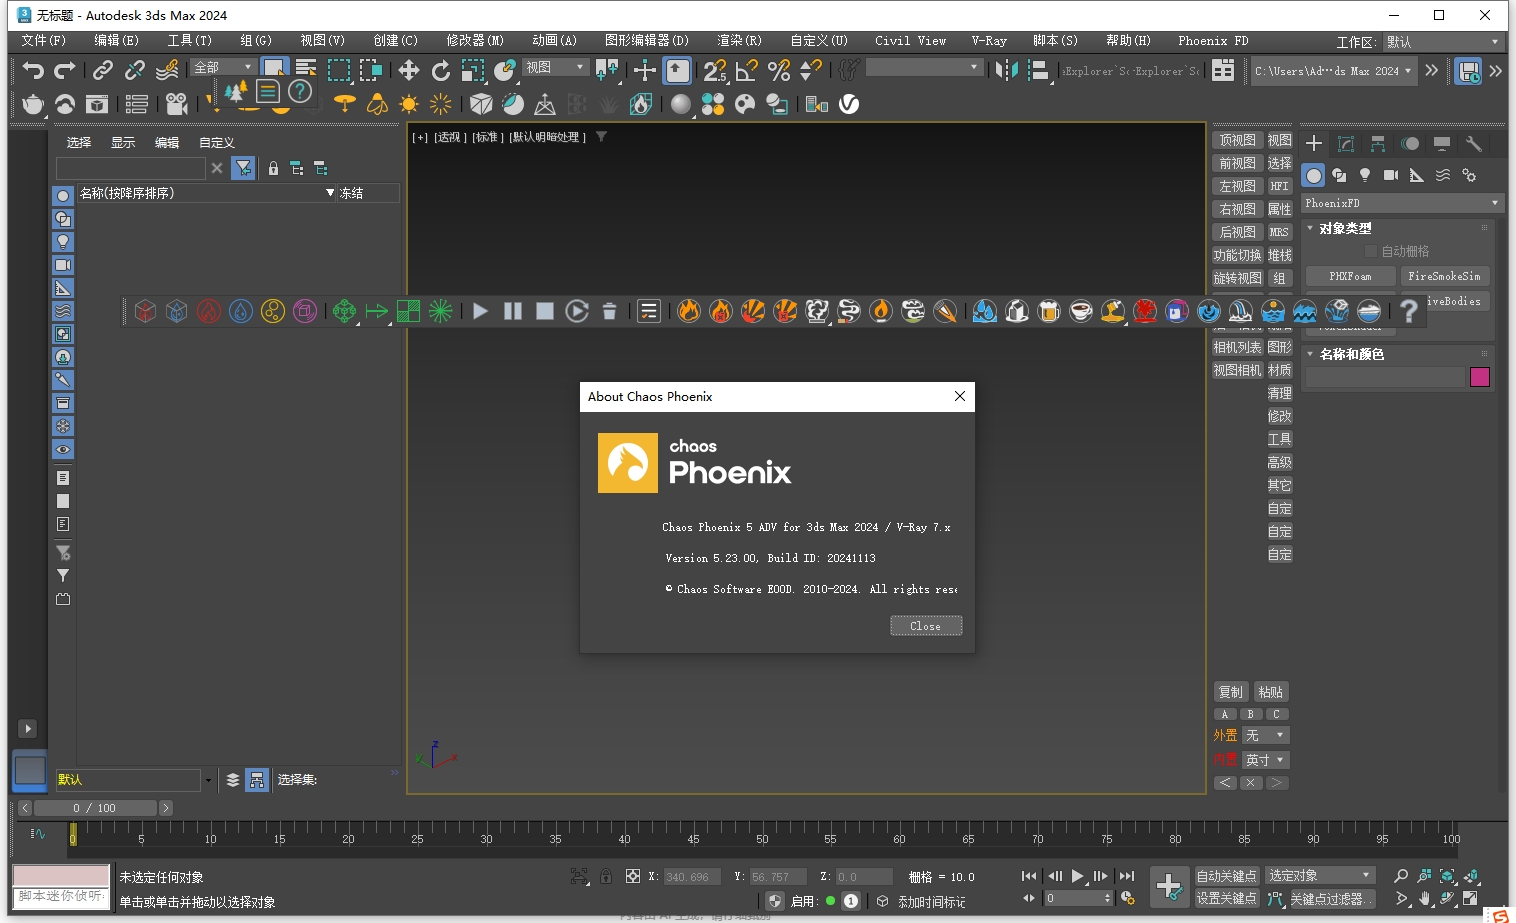Pause the Phoenix simulation
Image resolution: width=1516 pixels, height=923 pixels.
[513, 311]
